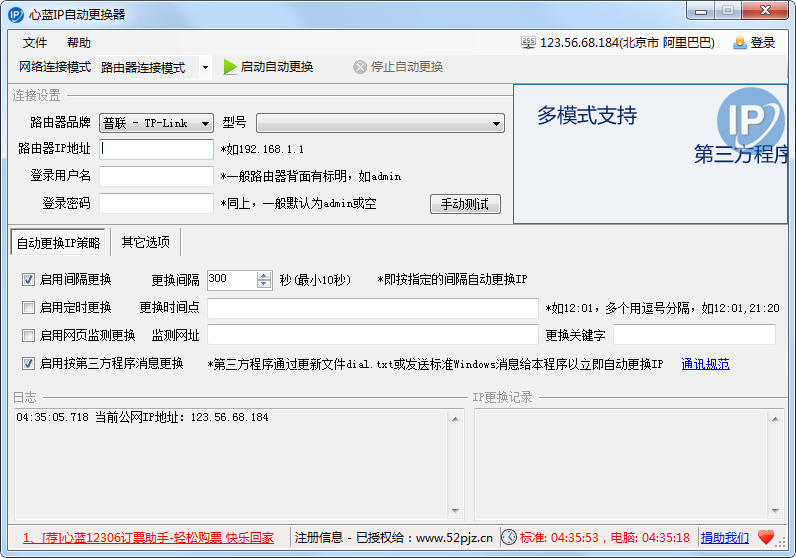Click the app logo in title bar
Screen dimensions: 796x558
[15, 14]
